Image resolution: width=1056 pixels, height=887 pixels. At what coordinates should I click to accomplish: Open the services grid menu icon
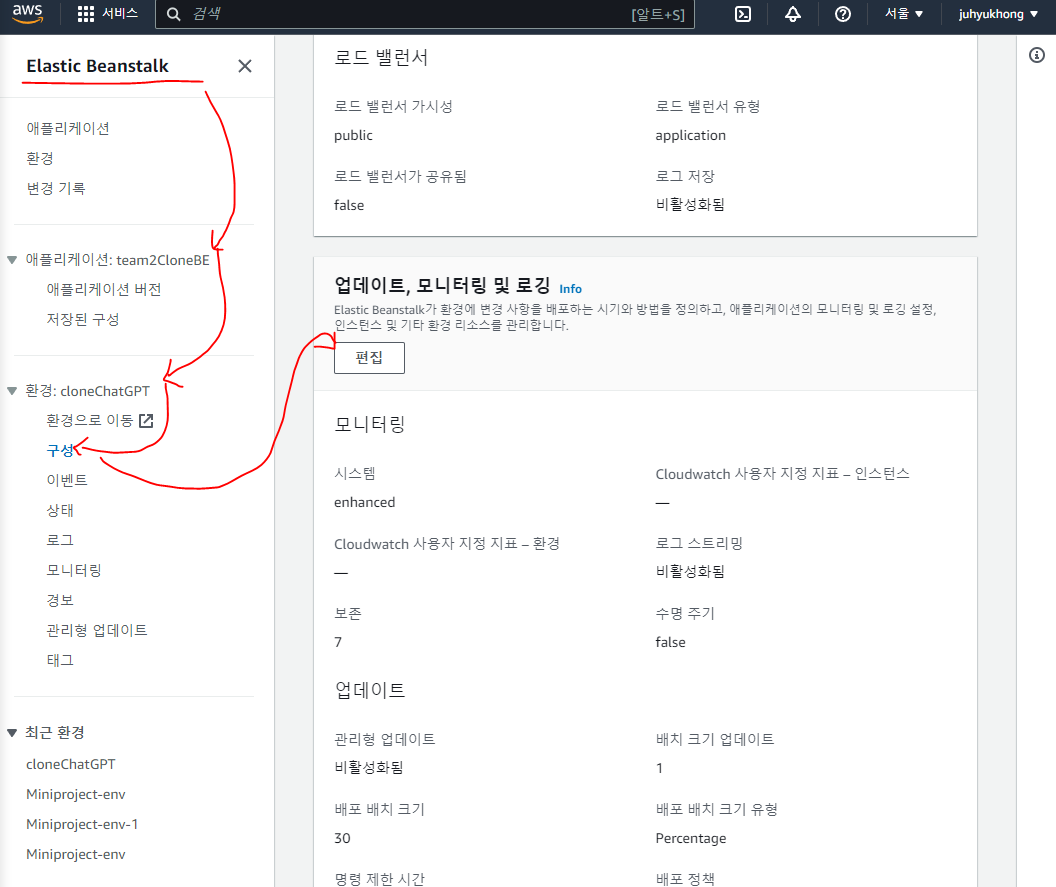[x=86, y=14]
